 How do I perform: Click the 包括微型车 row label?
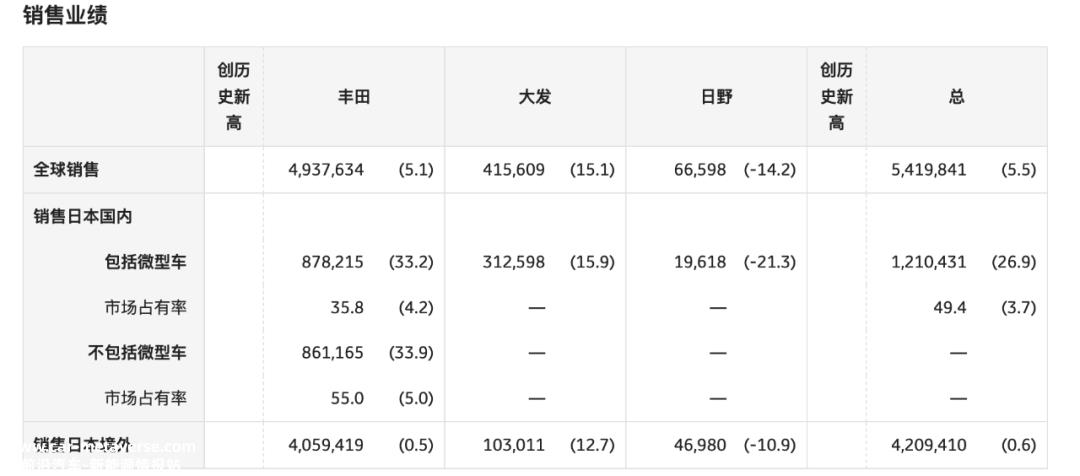(145, 262)
